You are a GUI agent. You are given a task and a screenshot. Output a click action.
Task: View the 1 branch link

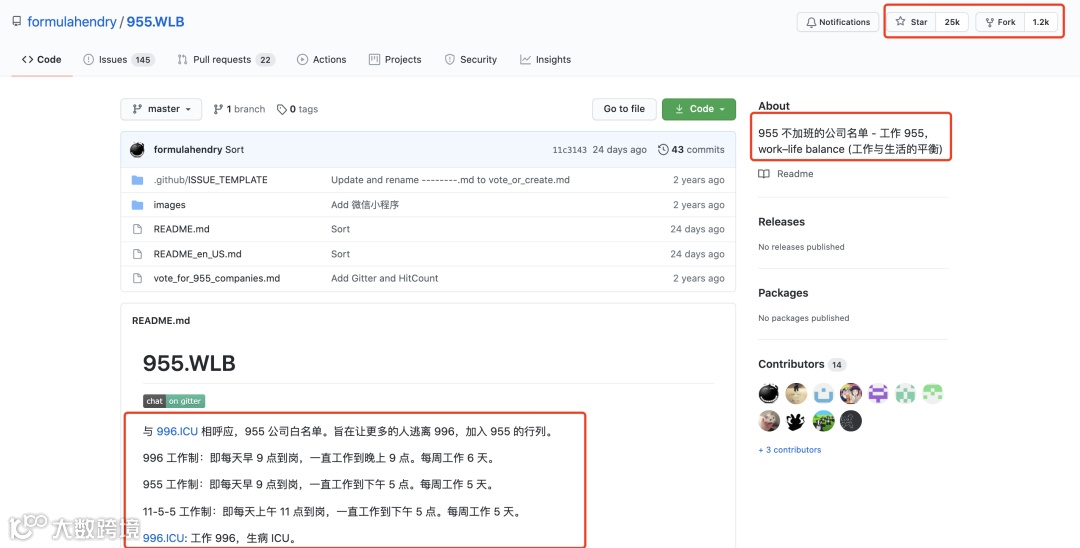pyautogui.click(x=239, y=109)
